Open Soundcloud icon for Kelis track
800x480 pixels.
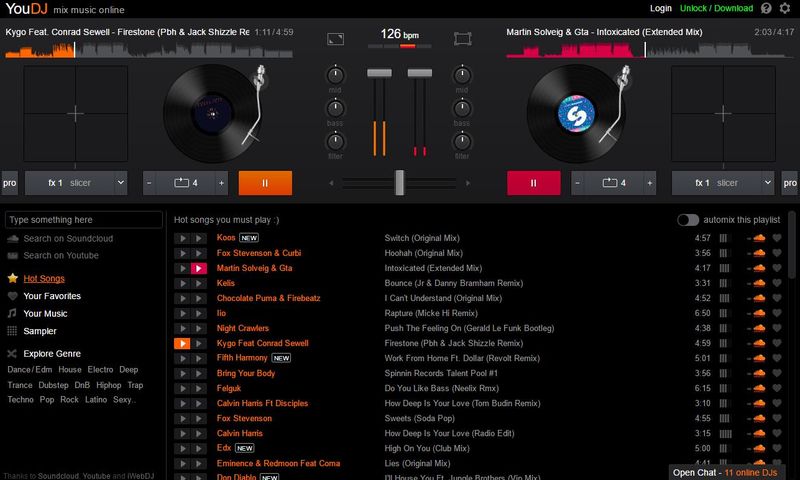click(x=759, y=283)
